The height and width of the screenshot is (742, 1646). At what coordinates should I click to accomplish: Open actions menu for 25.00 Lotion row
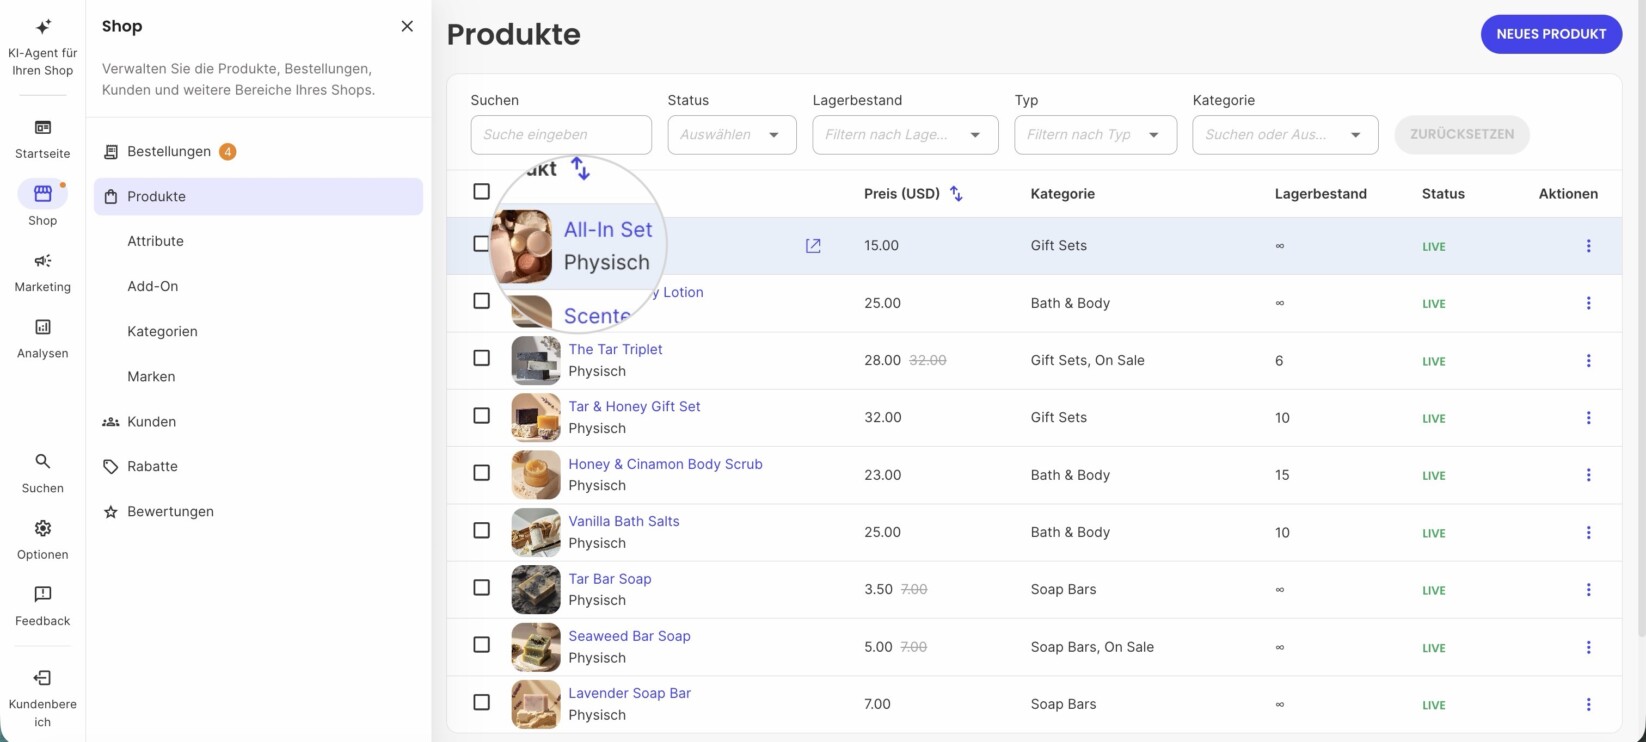[1588, 303]
